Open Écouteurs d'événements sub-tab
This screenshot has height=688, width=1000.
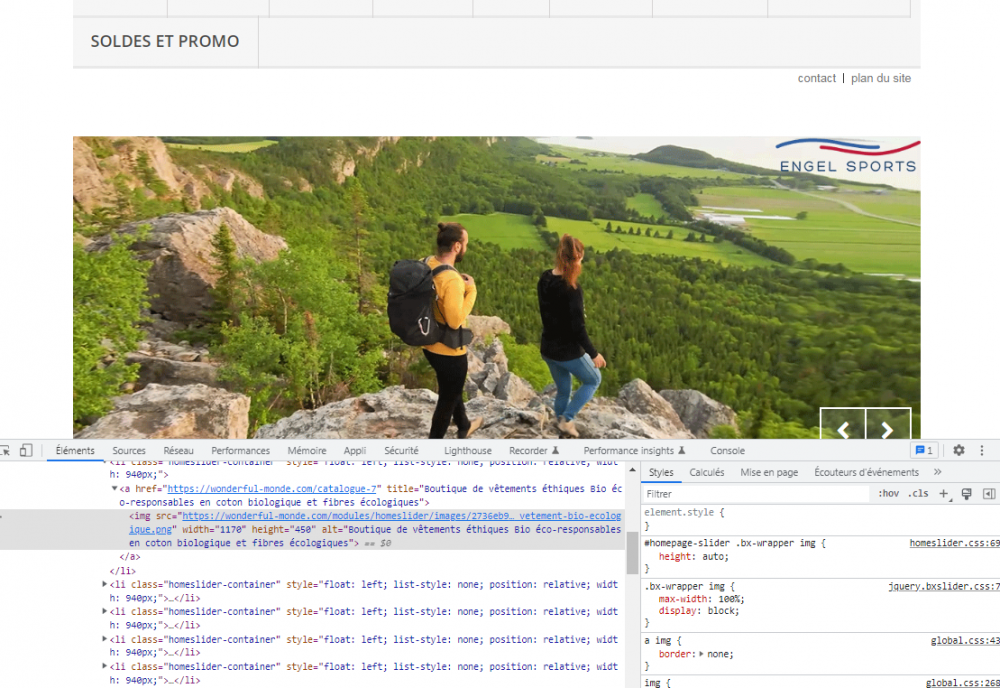(x=866, y=472)
